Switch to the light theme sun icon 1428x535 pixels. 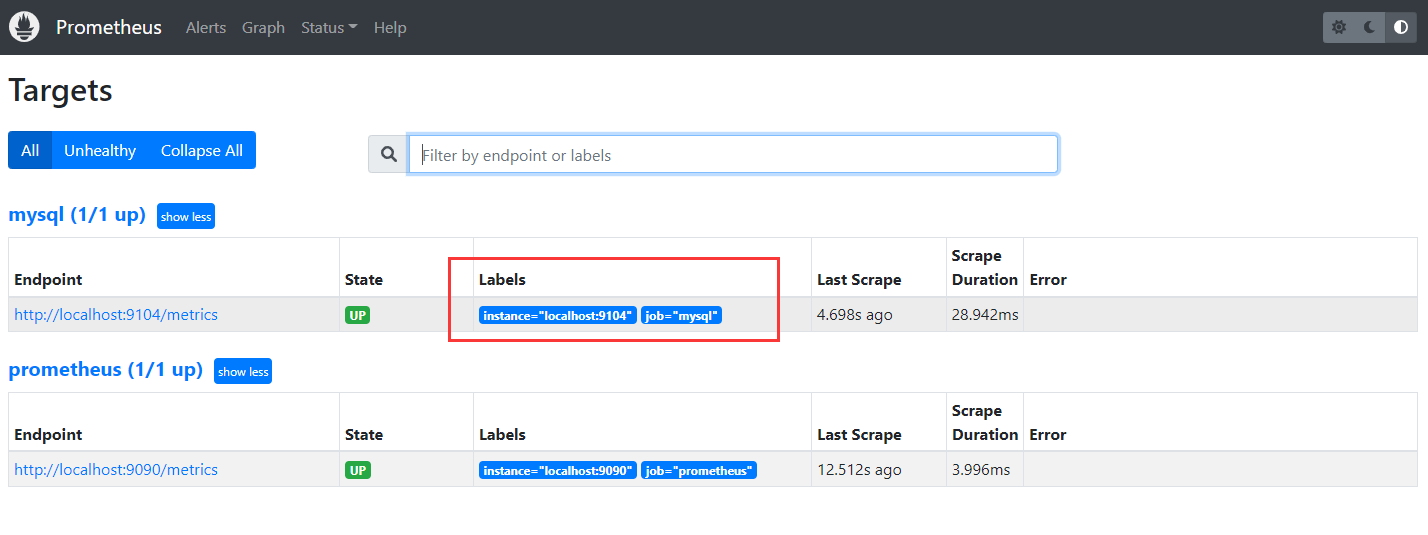pos(1339,27)
